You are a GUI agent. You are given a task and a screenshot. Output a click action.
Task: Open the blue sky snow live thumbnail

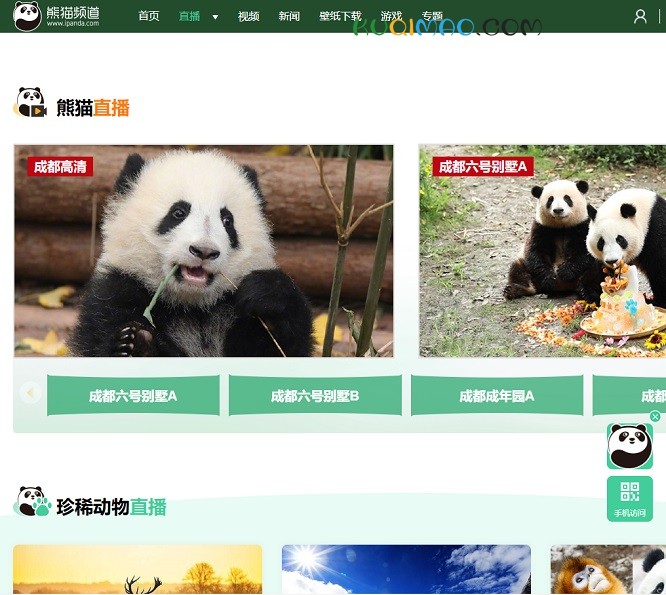406,570
